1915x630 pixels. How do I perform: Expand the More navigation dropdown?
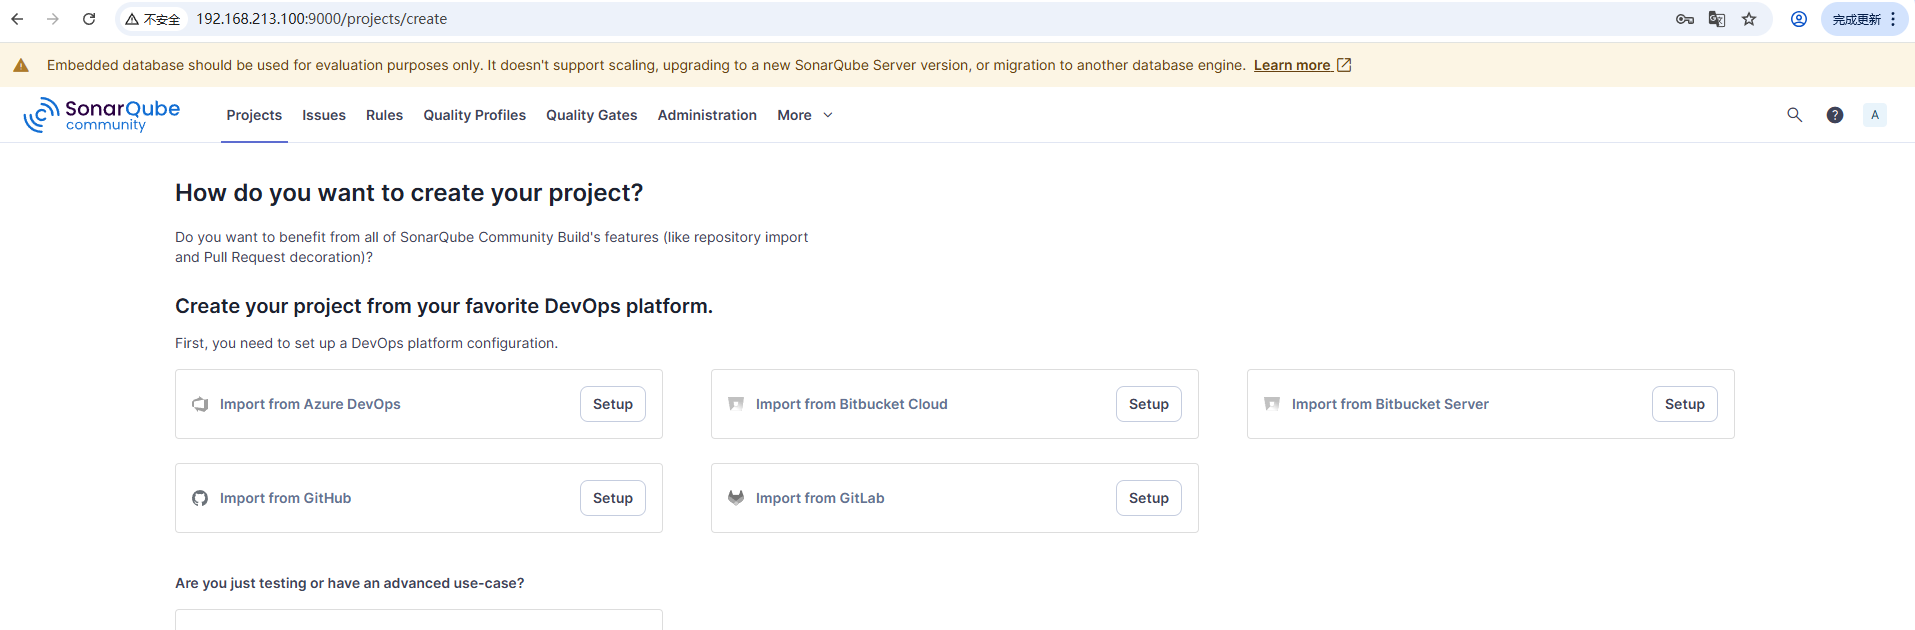coord(804,115)
